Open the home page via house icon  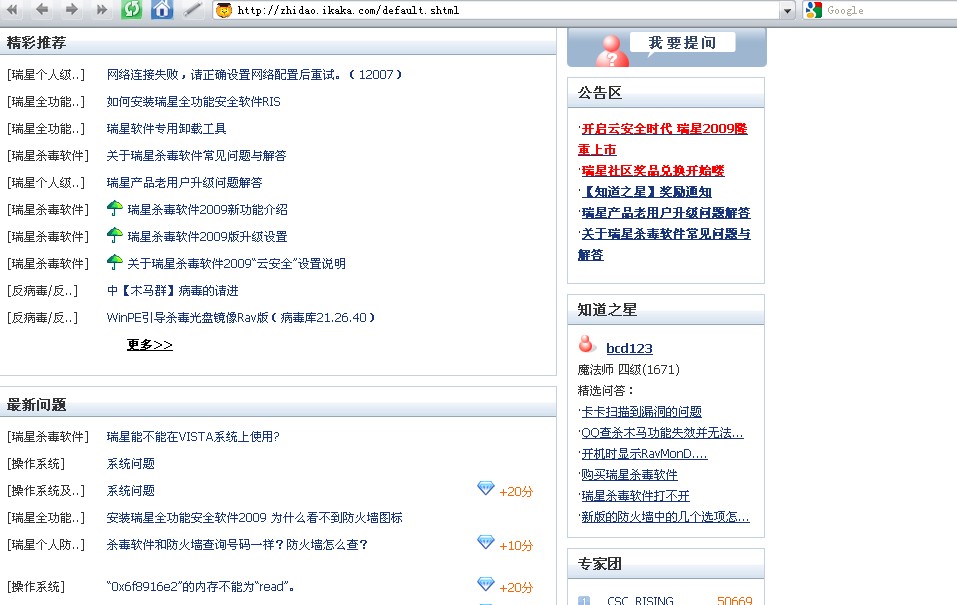pyautogui.click(x=162, y=9)
